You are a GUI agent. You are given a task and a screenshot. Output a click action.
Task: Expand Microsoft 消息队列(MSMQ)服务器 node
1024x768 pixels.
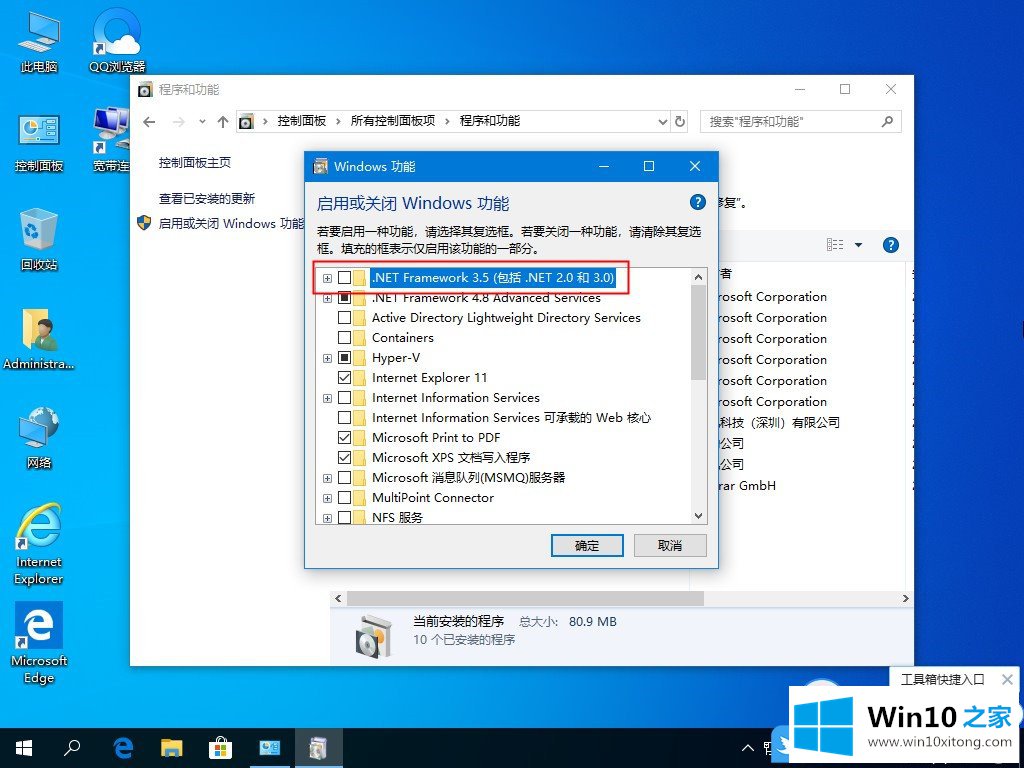[x=327, y=479]
